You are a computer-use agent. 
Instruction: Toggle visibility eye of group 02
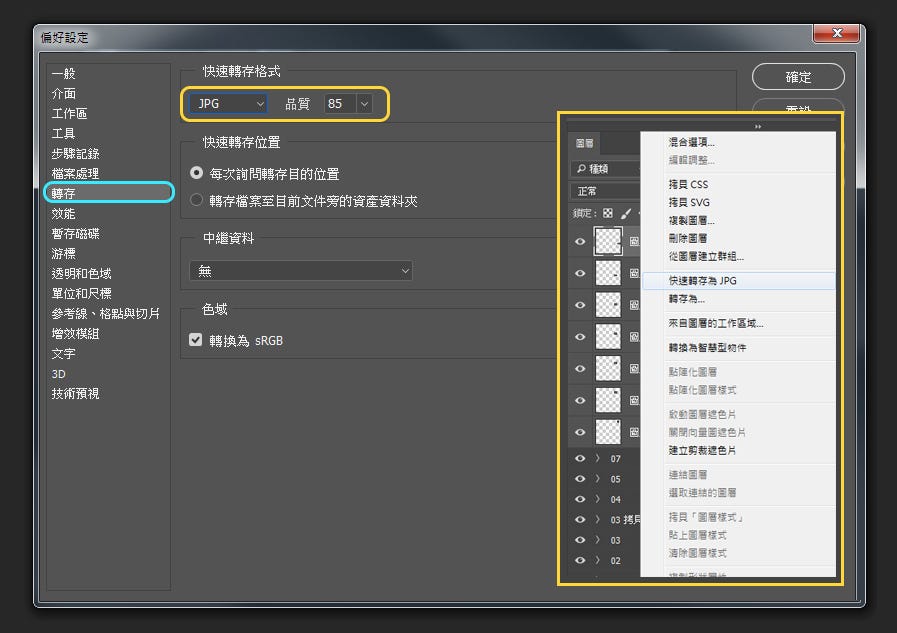tap(580, 560)
